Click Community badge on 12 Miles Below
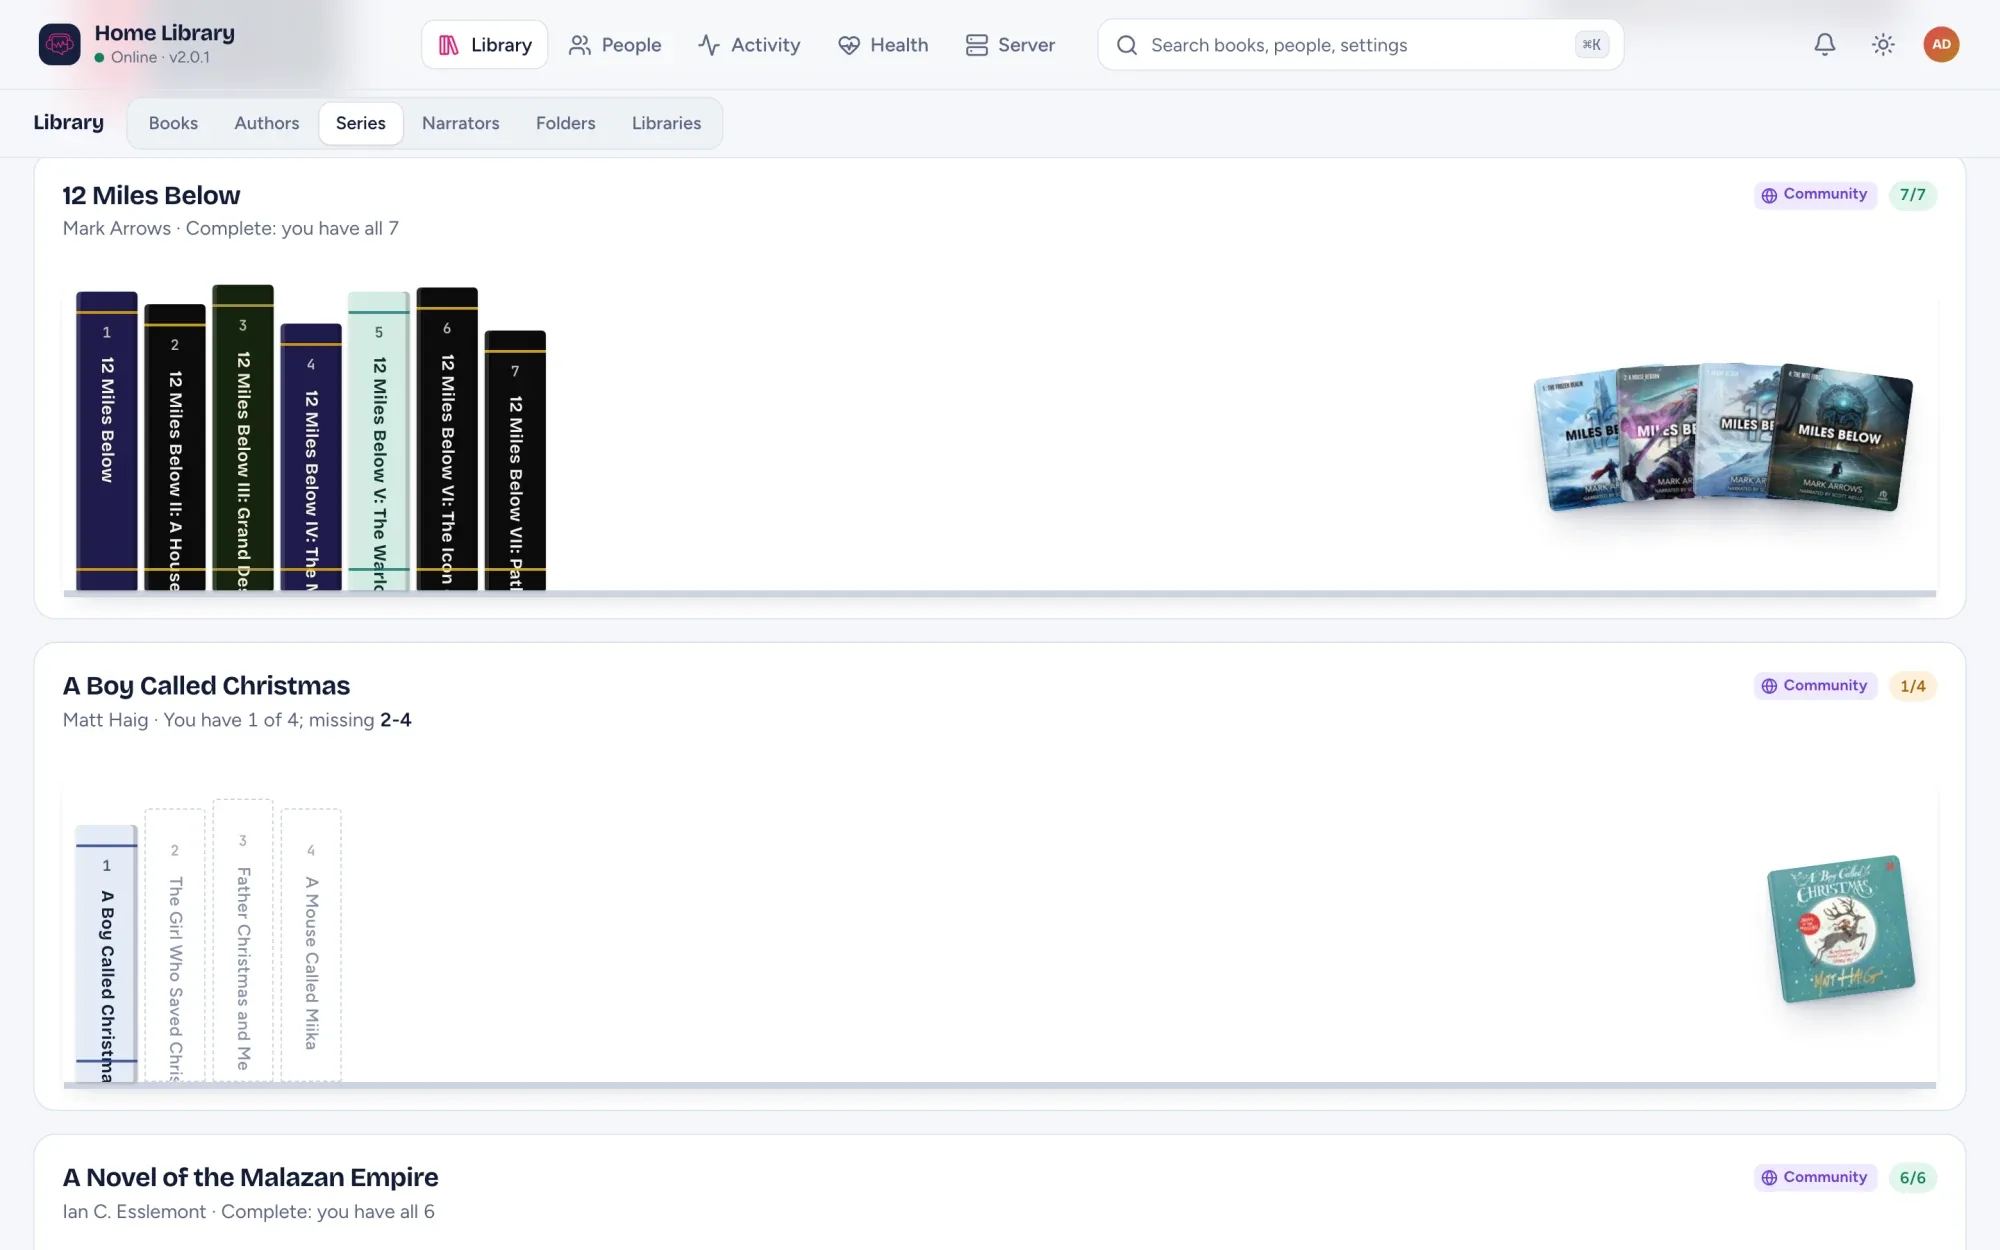 tap(1815, 195)
